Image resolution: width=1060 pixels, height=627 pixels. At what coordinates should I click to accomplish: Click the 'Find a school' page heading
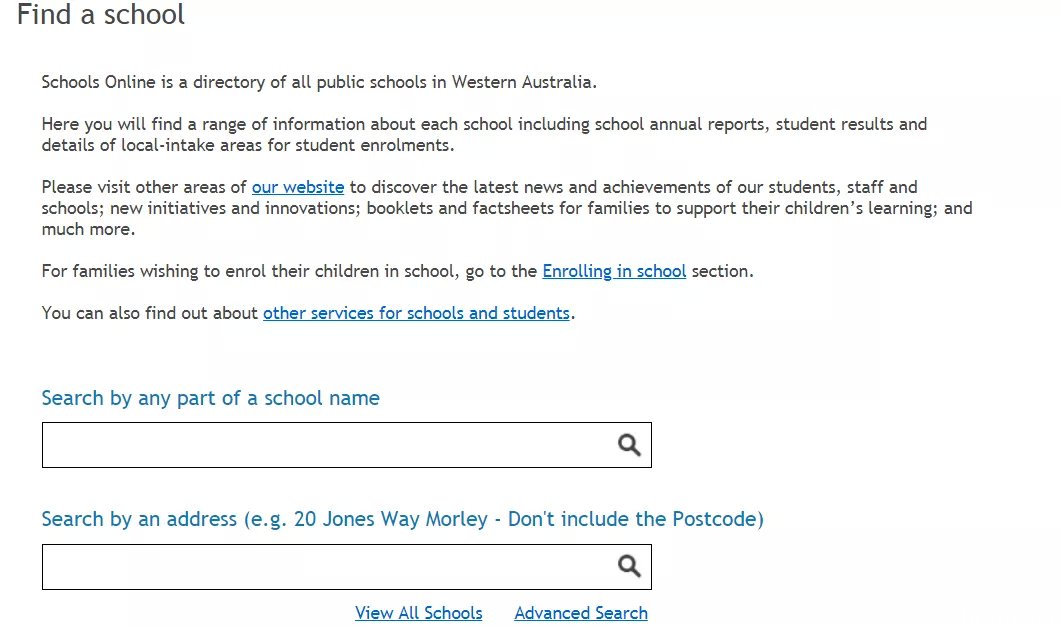pyautogui.click(x=101, y=14)
